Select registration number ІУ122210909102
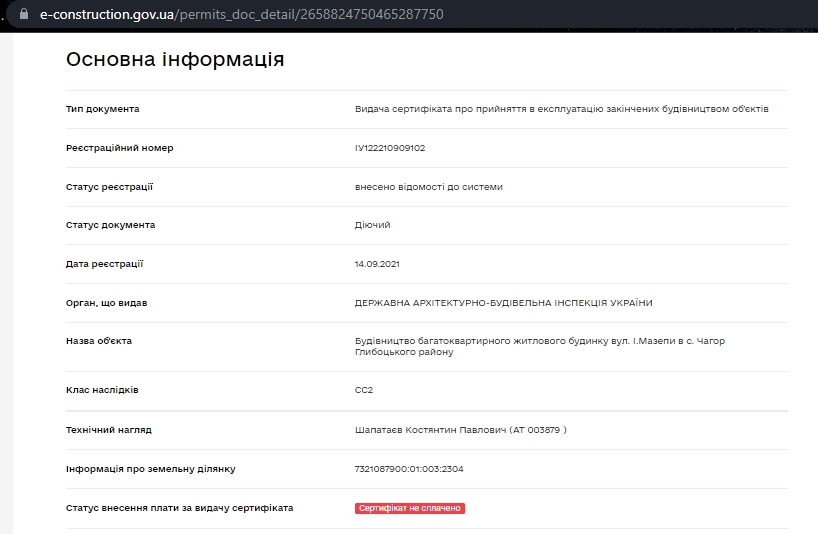 click(x=390, y=148)
